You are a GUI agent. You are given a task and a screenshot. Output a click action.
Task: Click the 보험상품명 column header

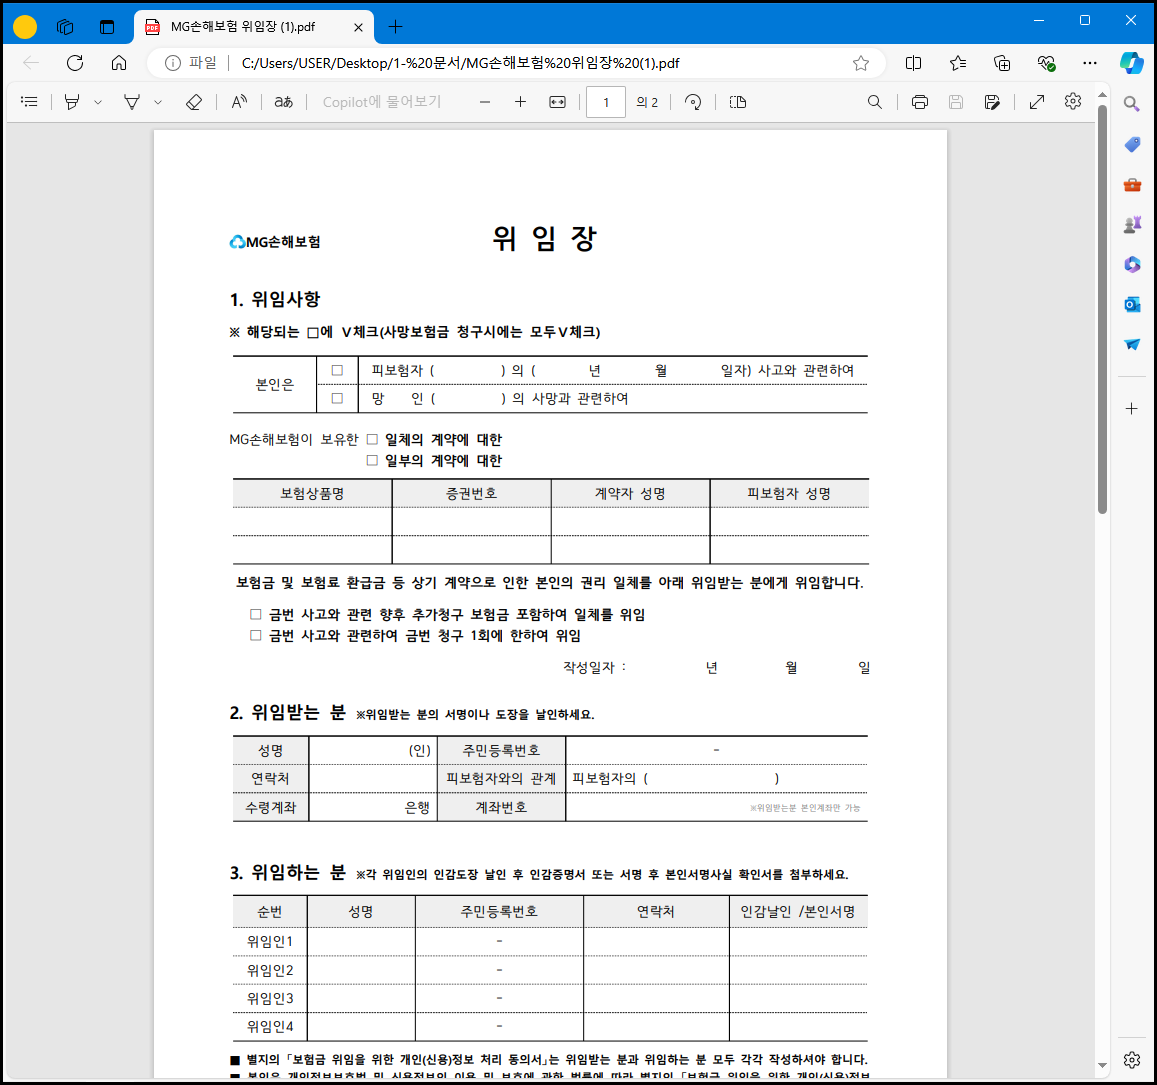point(312,493)
